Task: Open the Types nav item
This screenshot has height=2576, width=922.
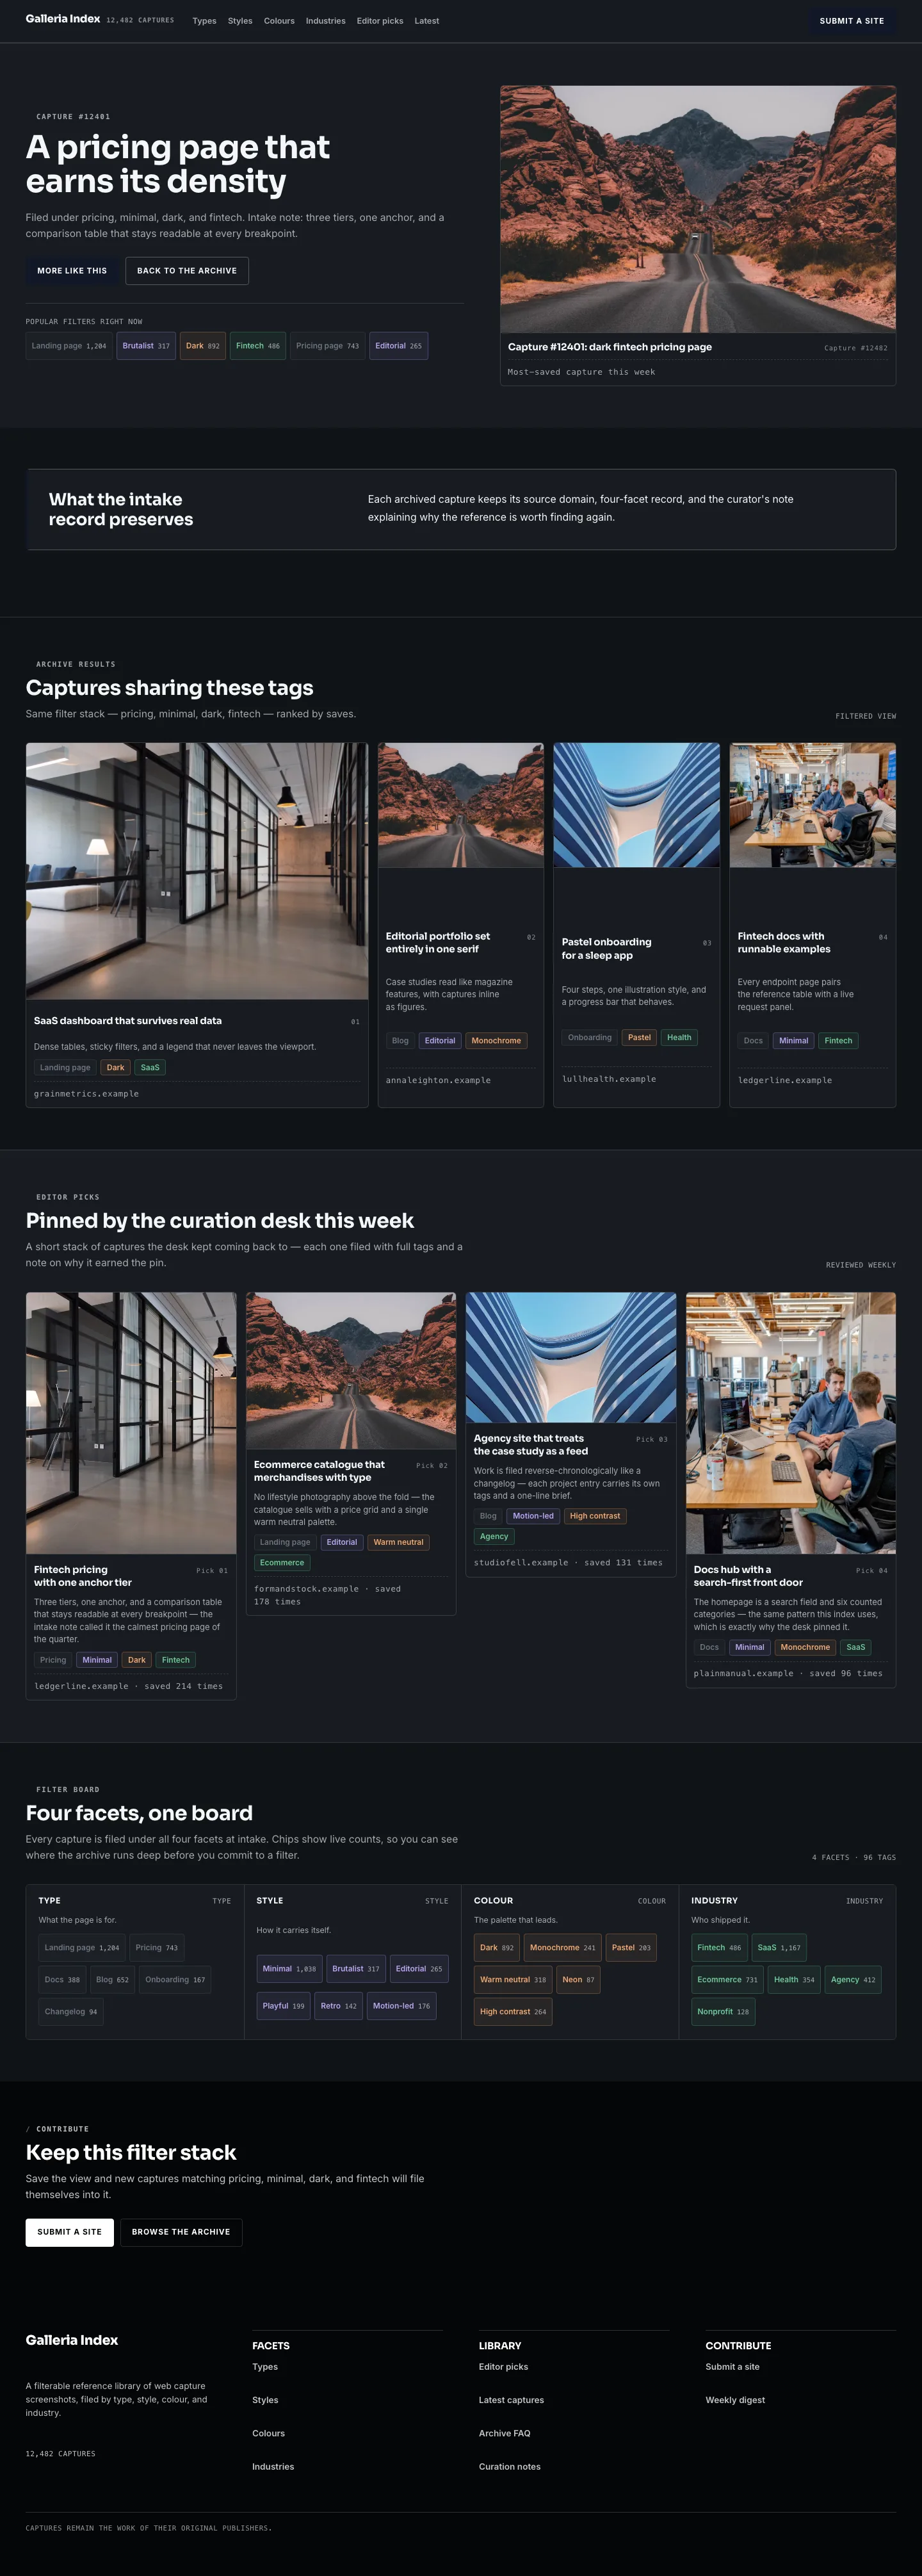Action: [x=204, y=21]
